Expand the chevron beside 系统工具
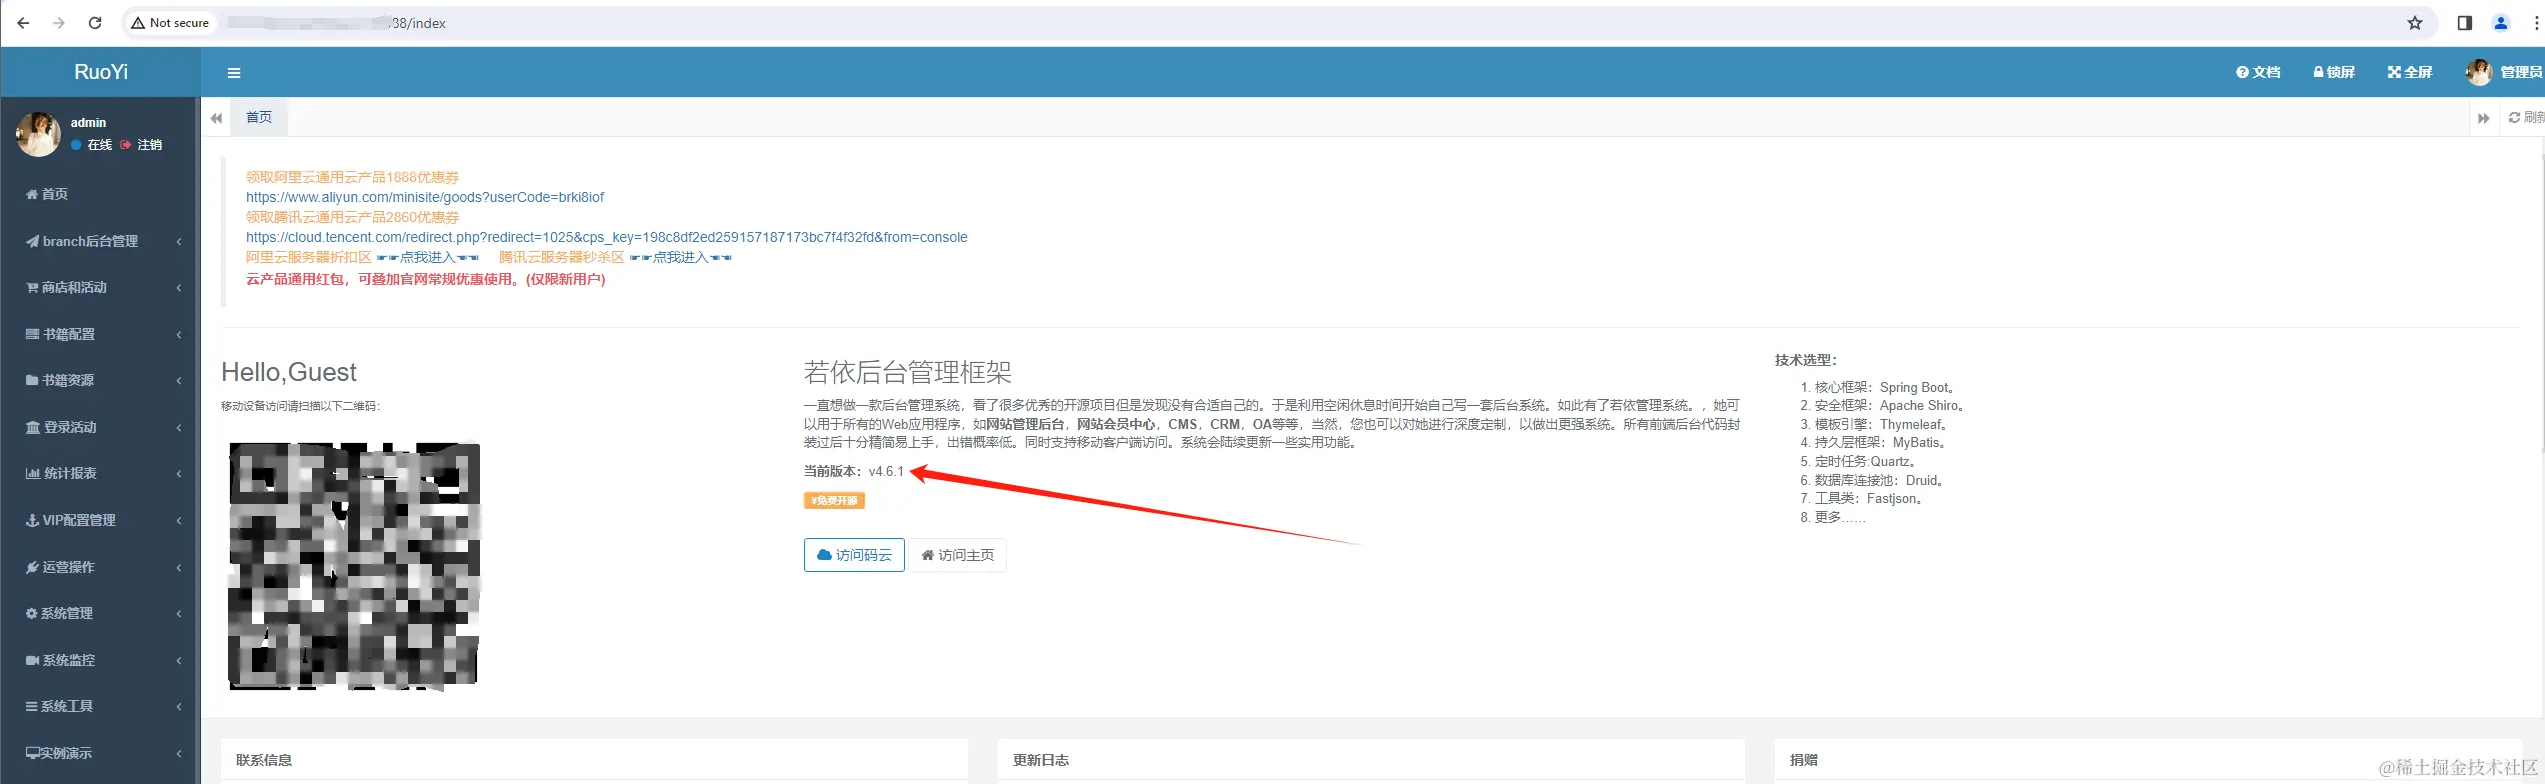The height and width of the screenshot is (784, 2545). (179, 707)
